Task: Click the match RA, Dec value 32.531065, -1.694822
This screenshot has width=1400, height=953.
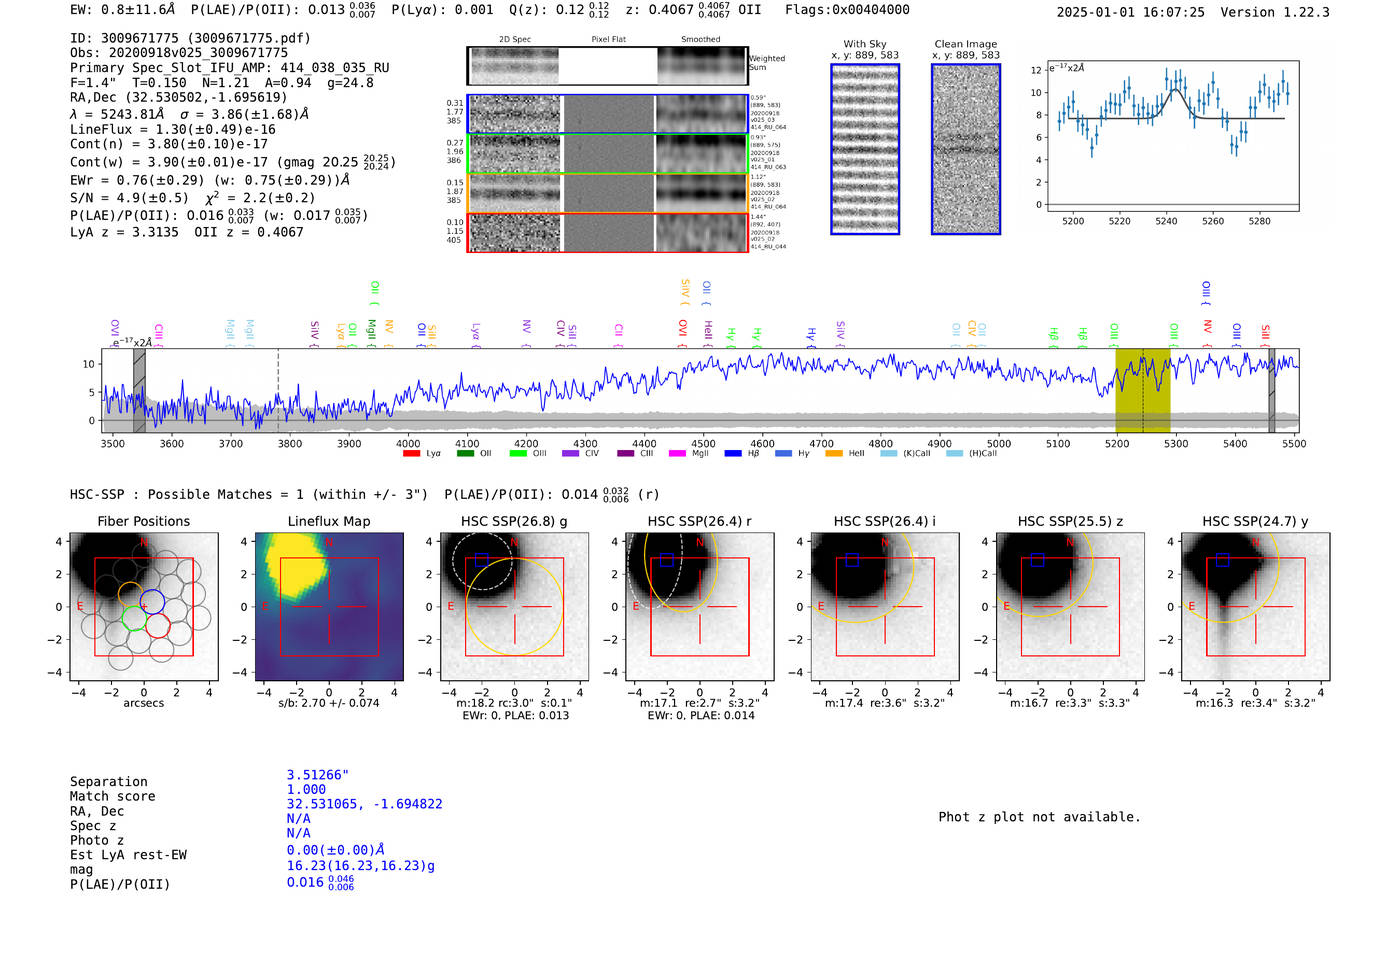Action: [x=364, y=804]
